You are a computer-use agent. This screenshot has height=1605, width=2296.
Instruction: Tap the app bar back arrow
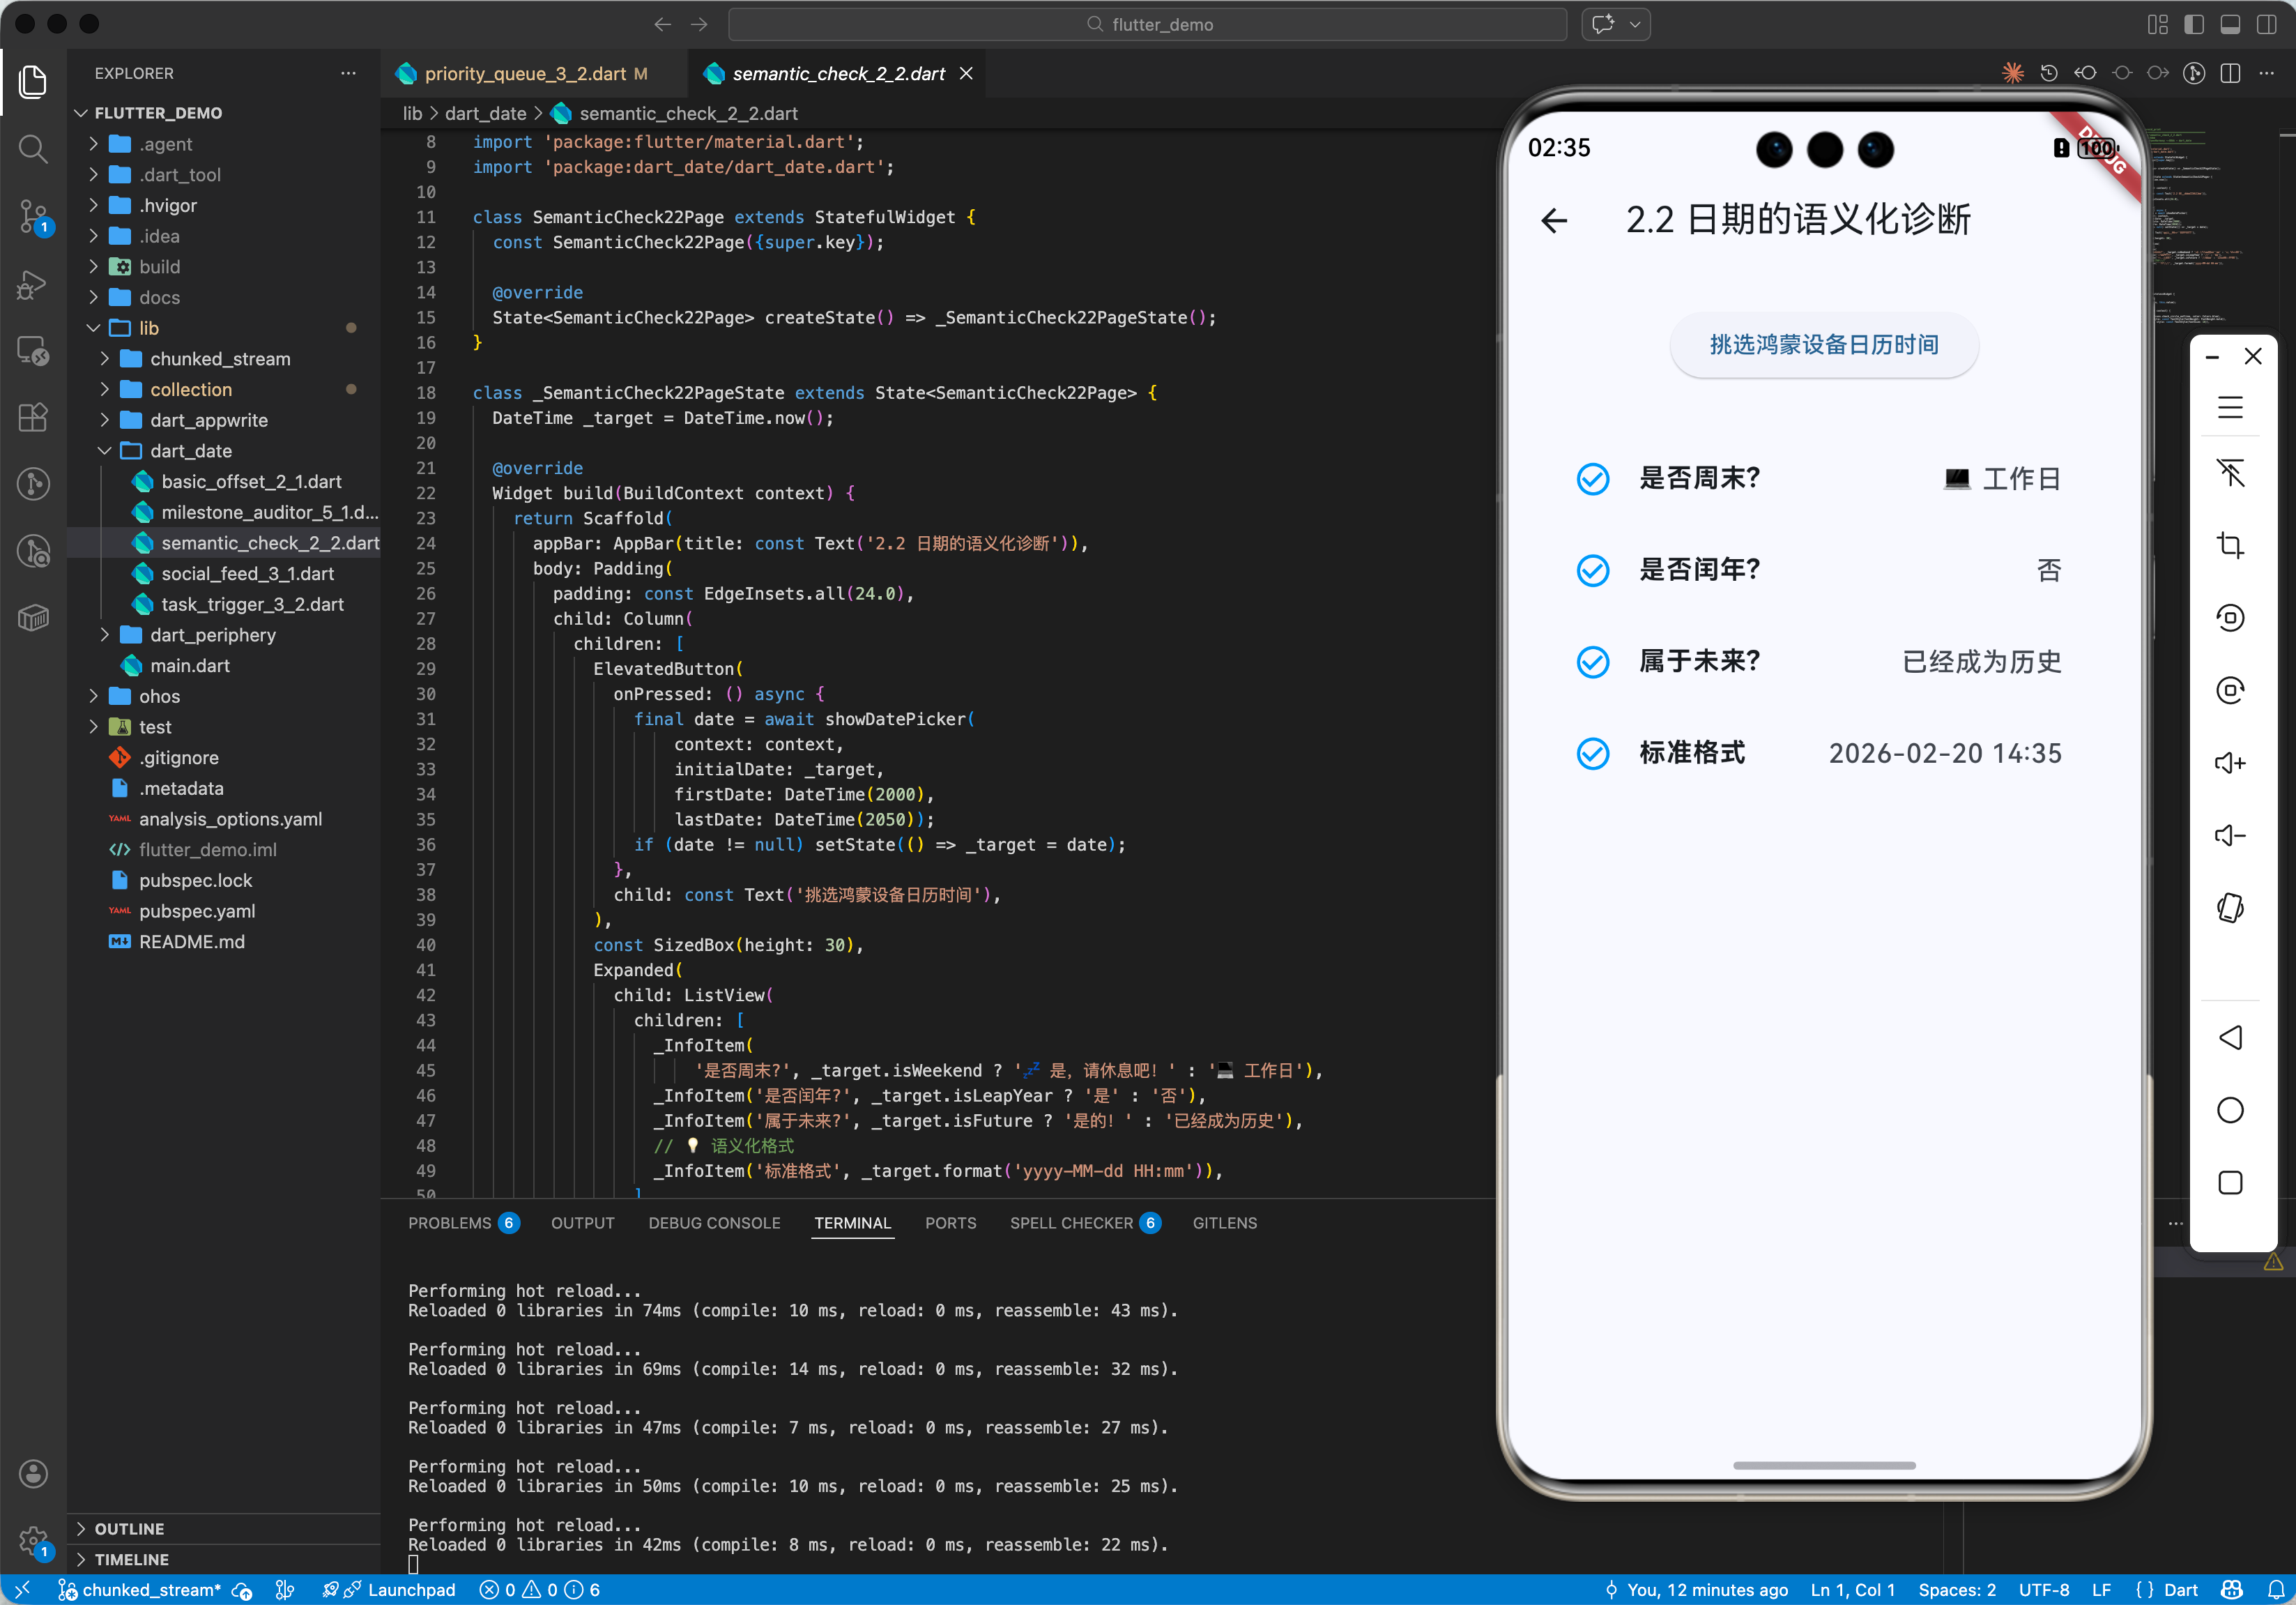pos(1554,220)
